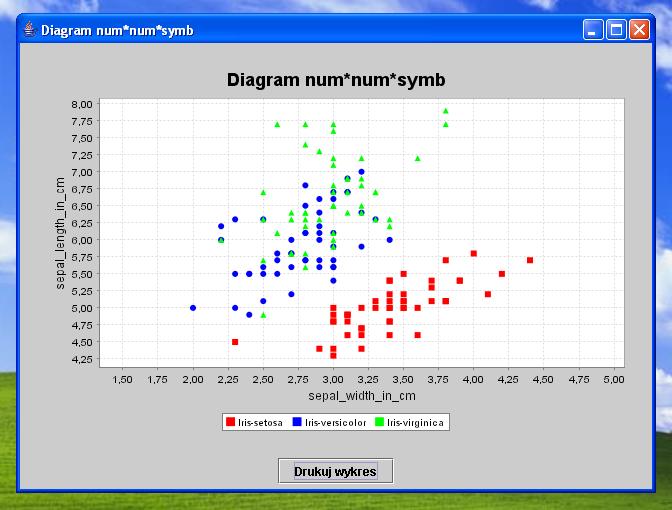Click the Iris-virginica legend label
This screenshot has width=672, height=510.
(415, 423)
